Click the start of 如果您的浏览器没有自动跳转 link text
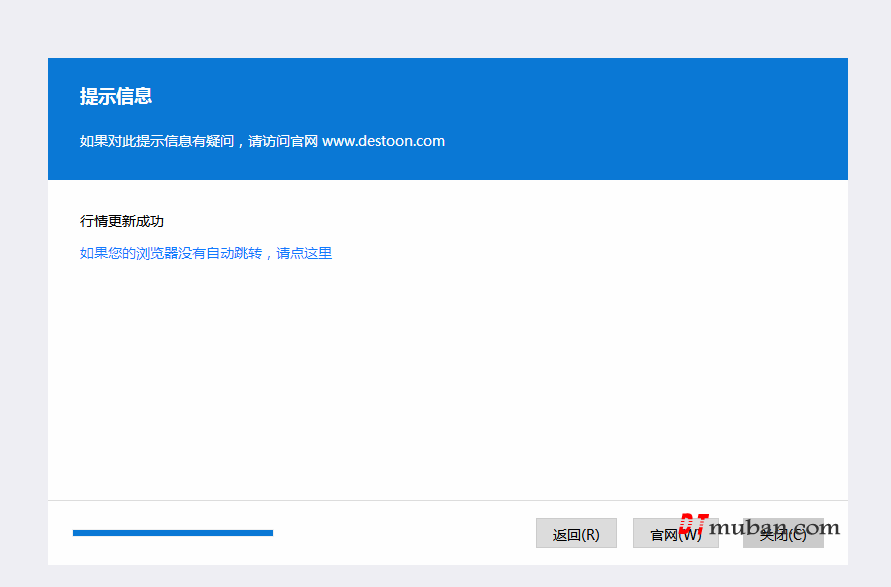 pos(90,254)
